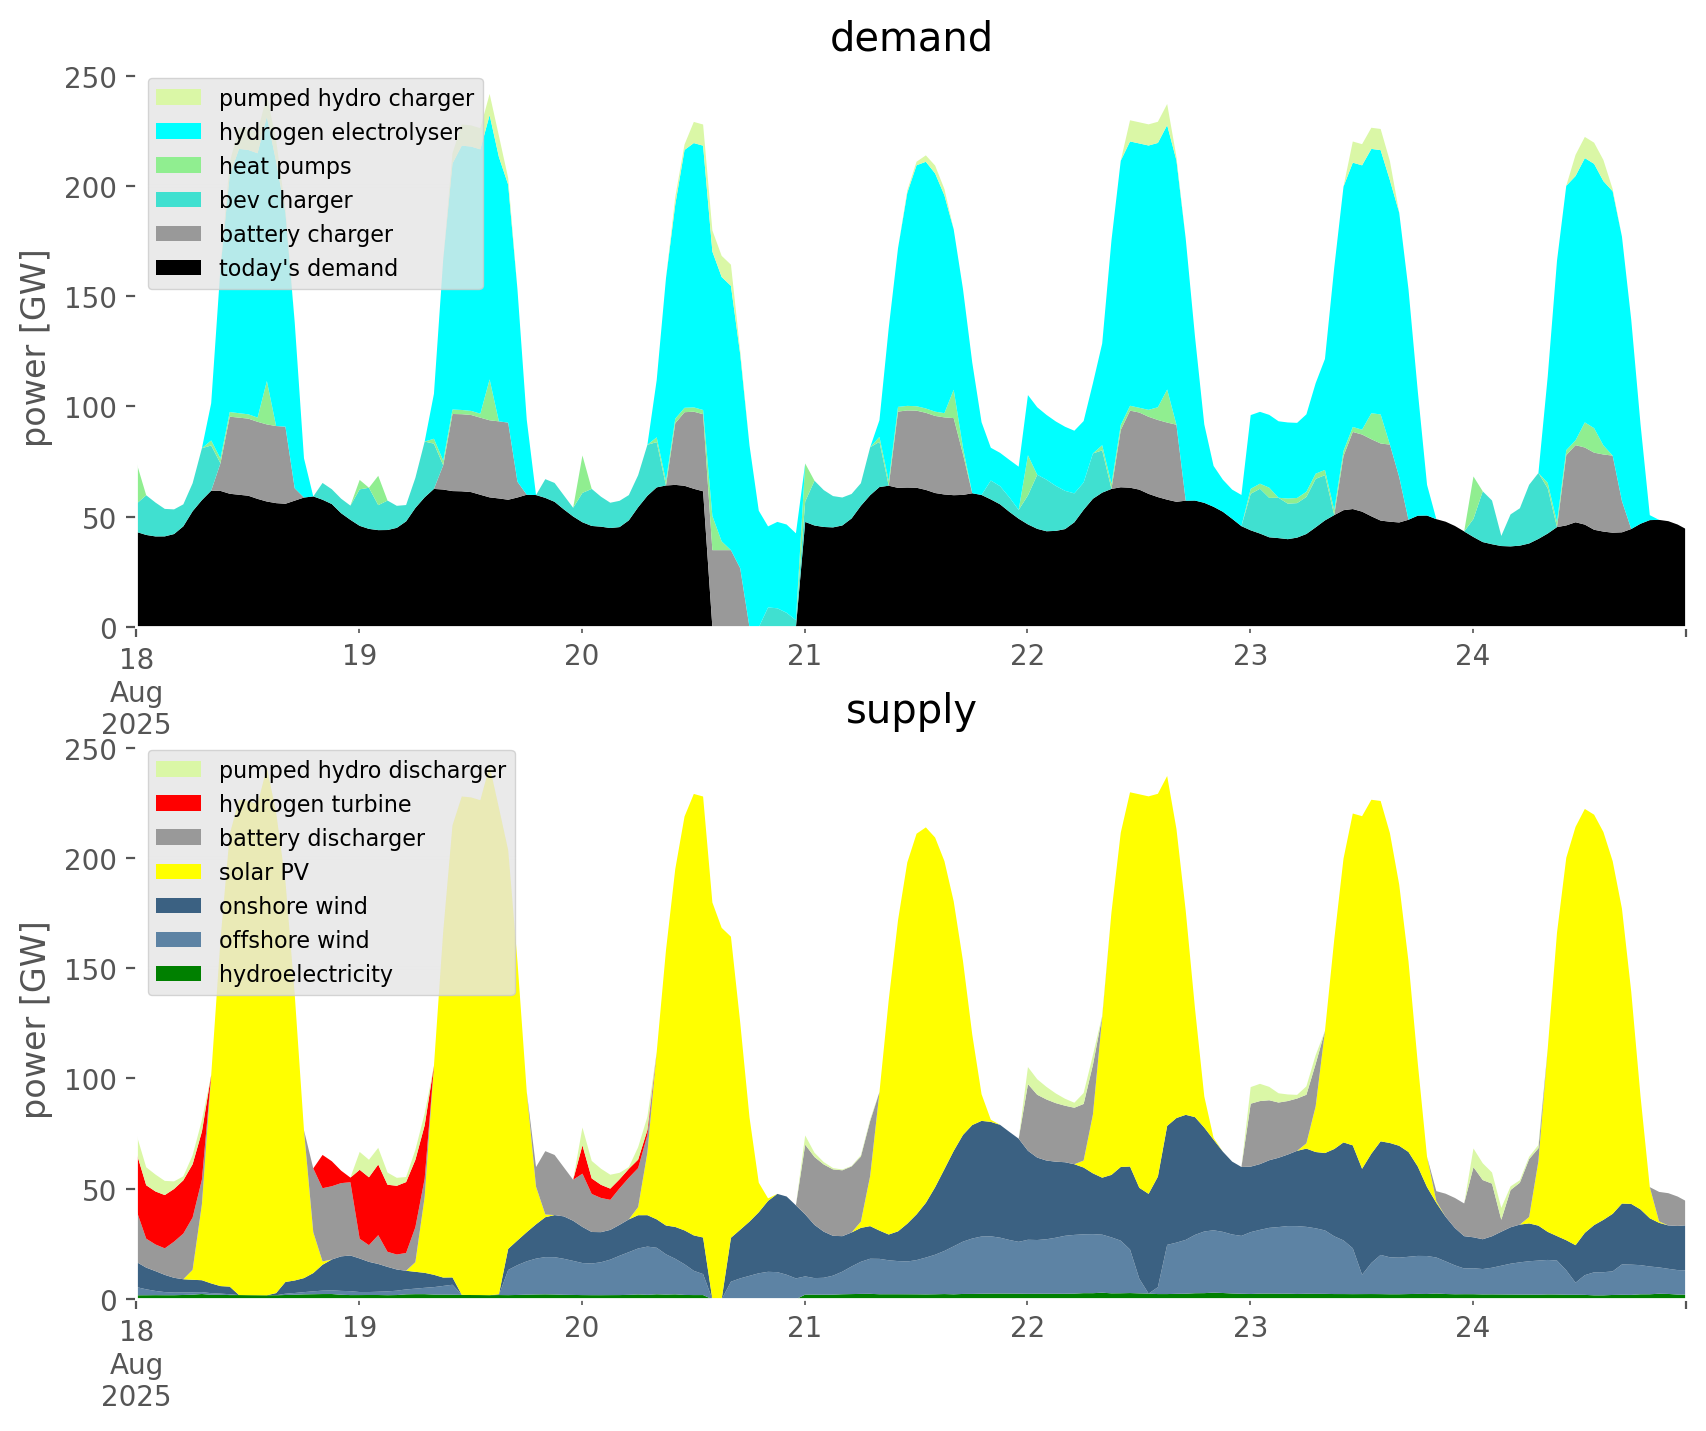Click the black today's demand legend swatch
The width and height of the screenshot is (1706, 1431).
coord(180,268)
